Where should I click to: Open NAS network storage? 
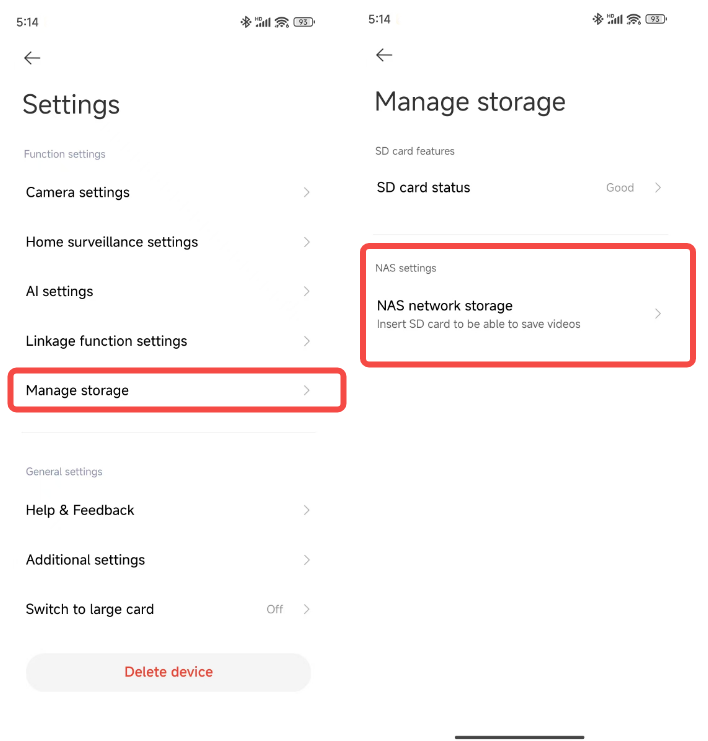point(445,306)
